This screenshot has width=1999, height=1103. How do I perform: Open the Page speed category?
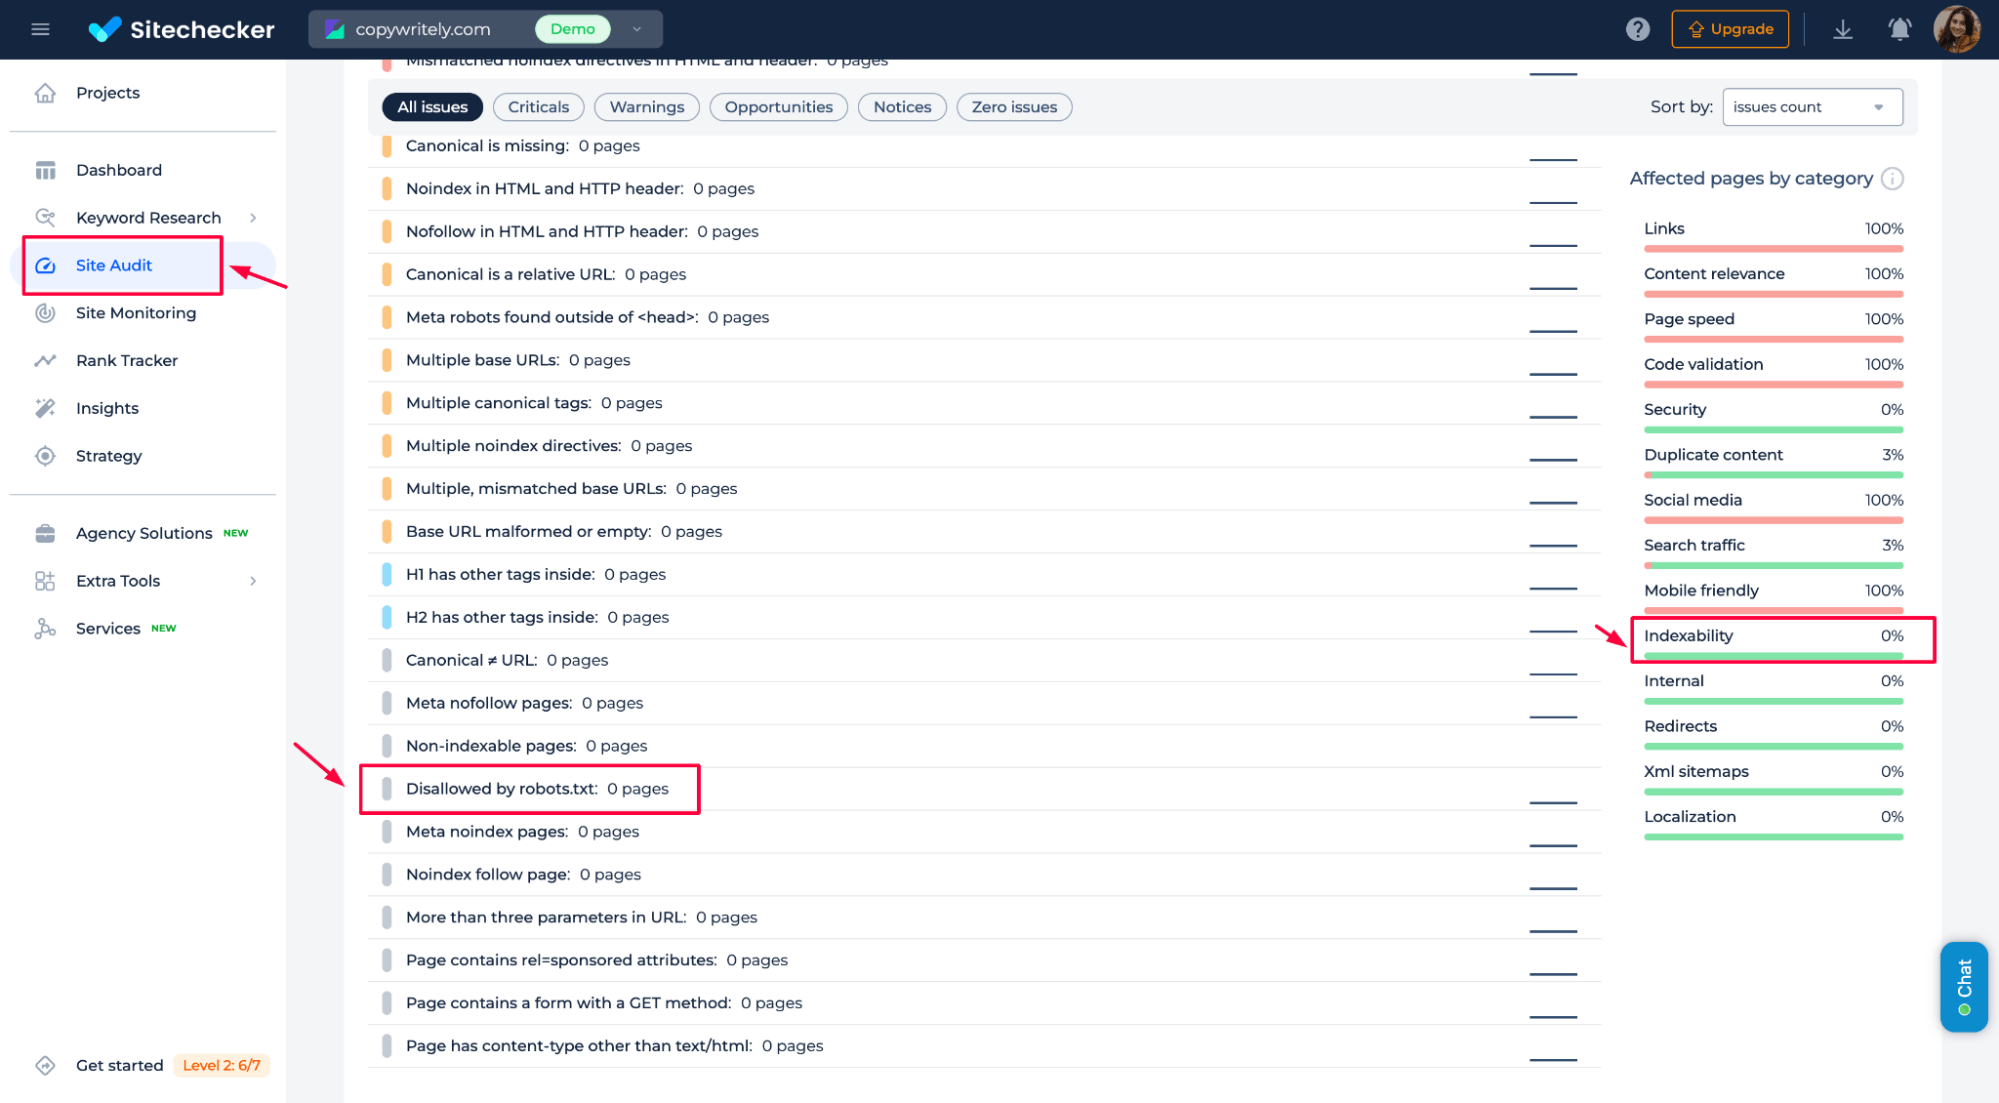tap(1773, 326)
